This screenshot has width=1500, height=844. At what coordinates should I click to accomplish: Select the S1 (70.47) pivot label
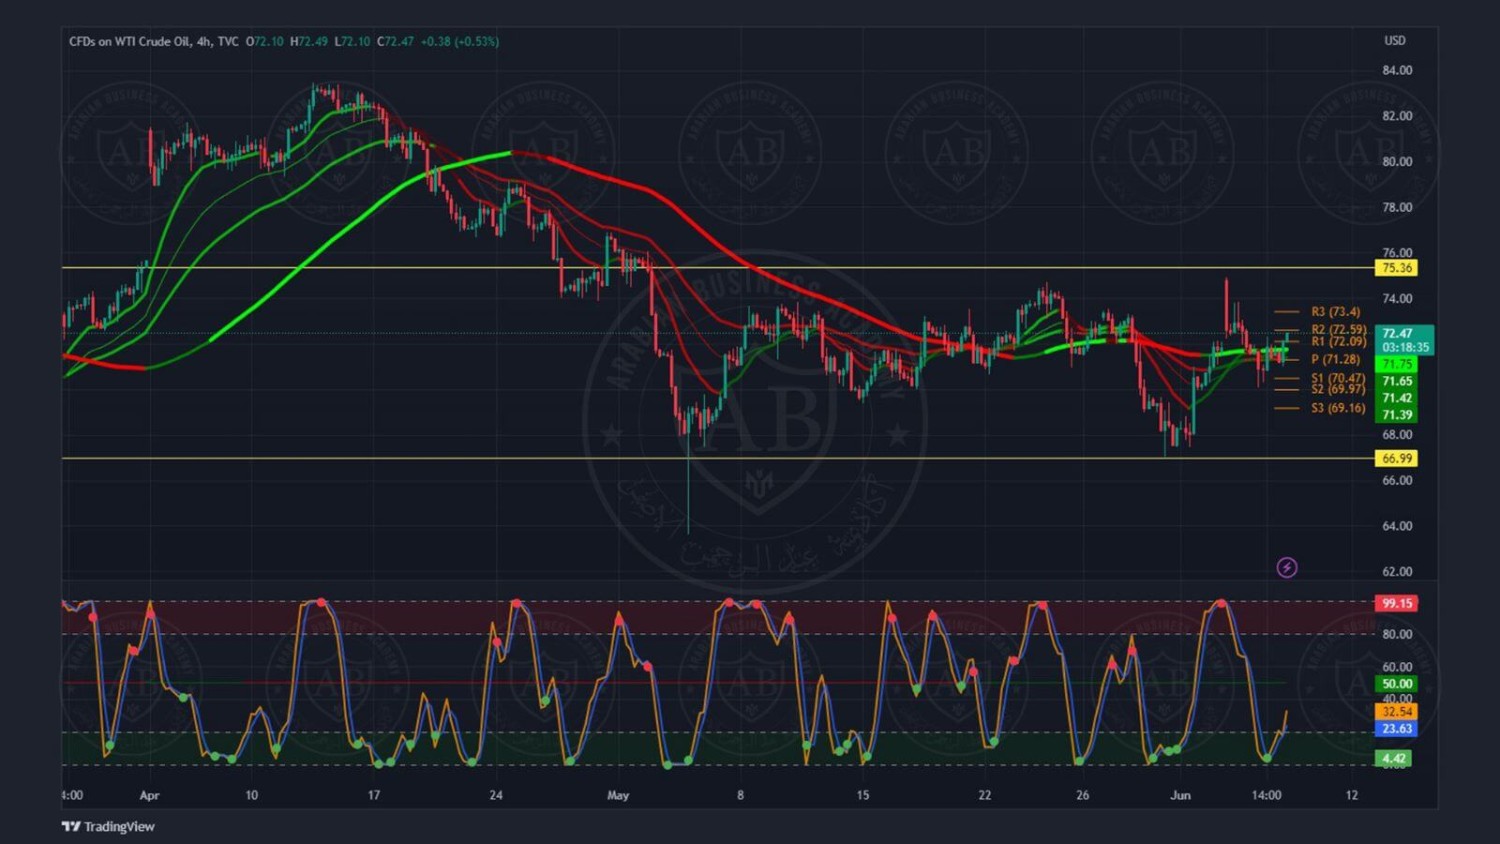coord(1338,378)
